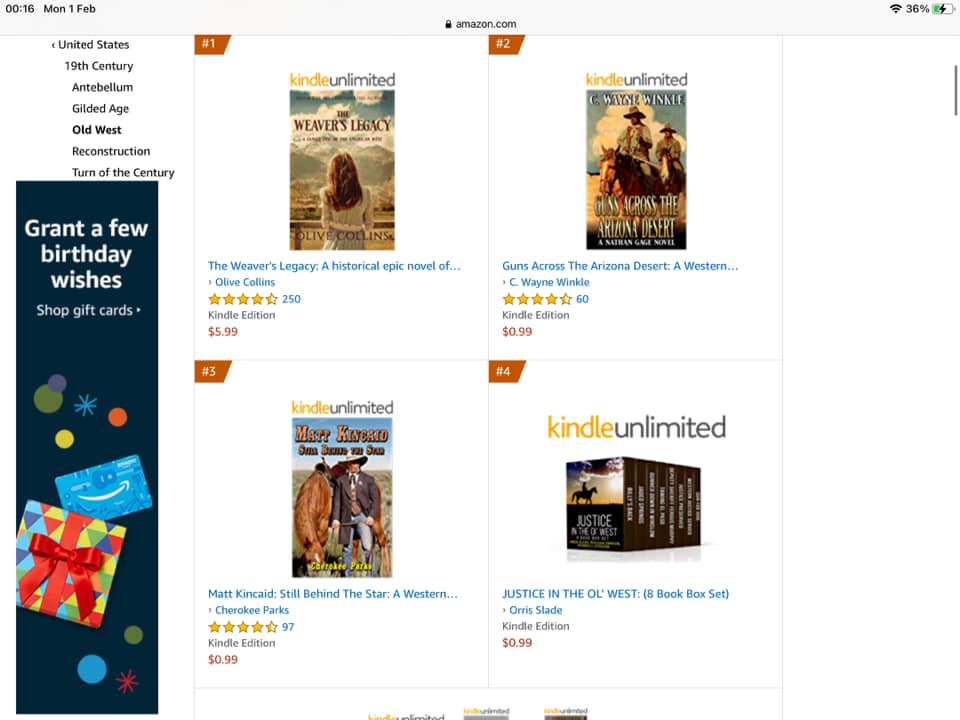Tap the #1 rank badge
The image size is (960, 720).
tap(211, 44)
